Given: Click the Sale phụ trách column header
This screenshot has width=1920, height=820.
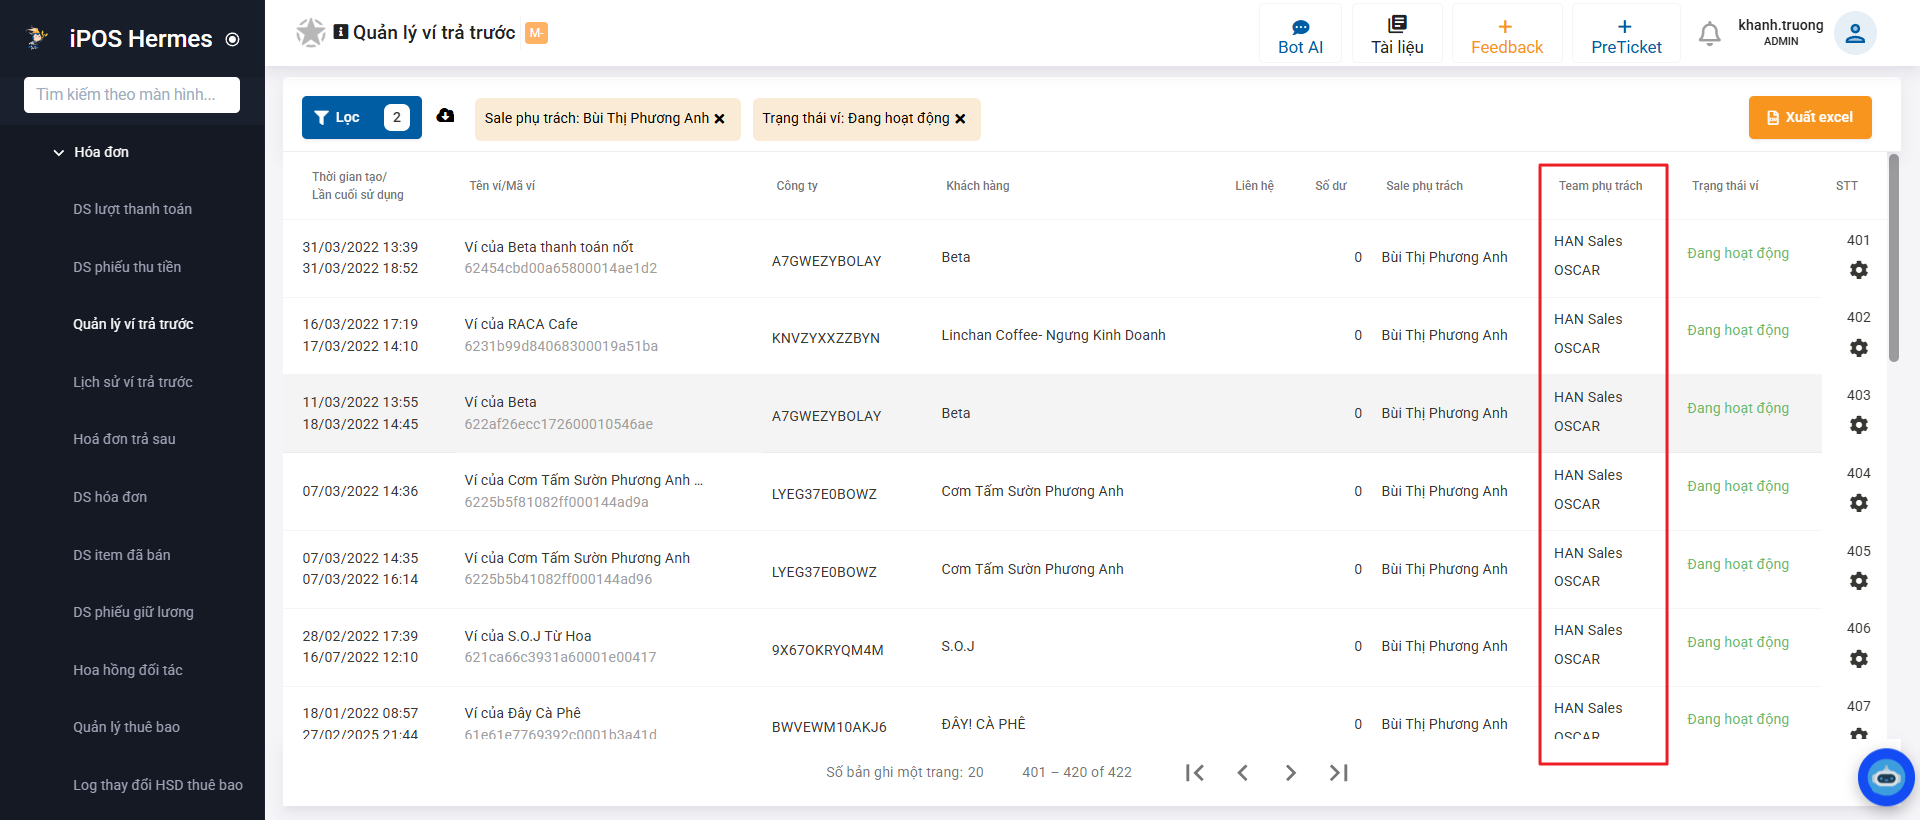Looking at the screenshot, I should click(x=1424, y=186).
